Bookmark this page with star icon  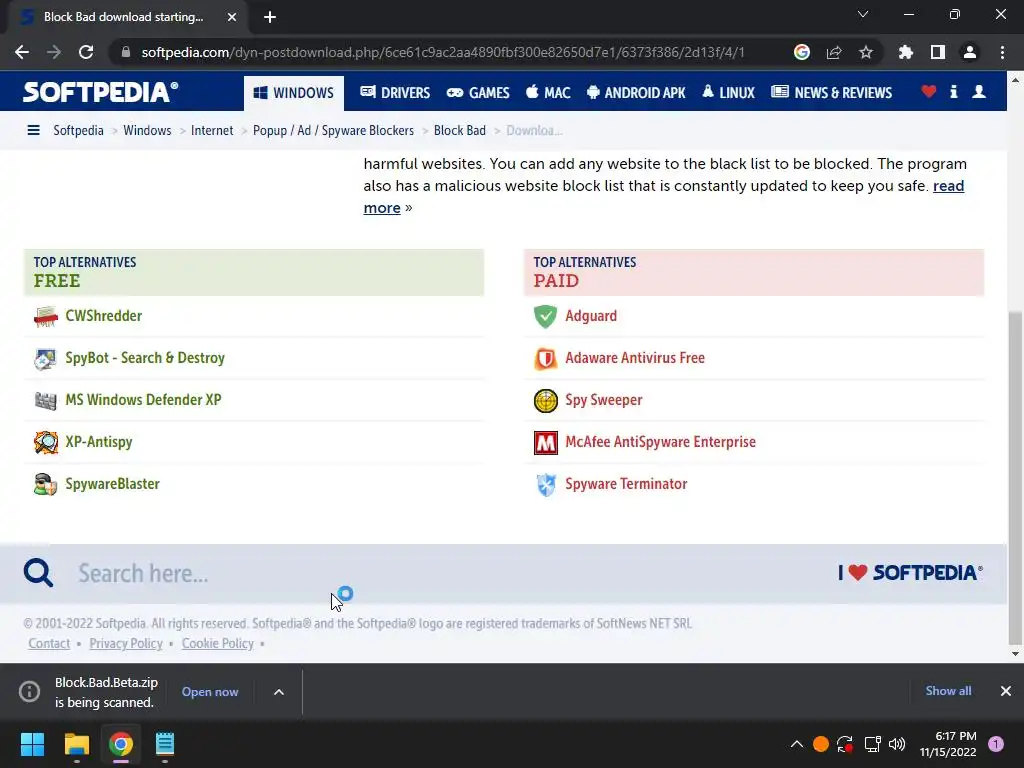point(866,52)
